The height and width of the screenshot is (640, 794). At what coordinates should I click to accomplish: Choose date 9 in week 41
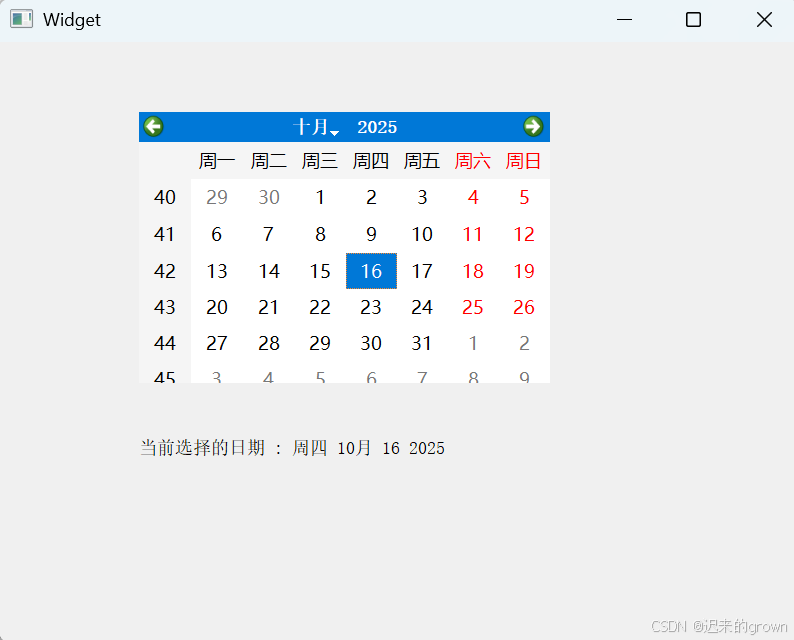tap(371, 234)
